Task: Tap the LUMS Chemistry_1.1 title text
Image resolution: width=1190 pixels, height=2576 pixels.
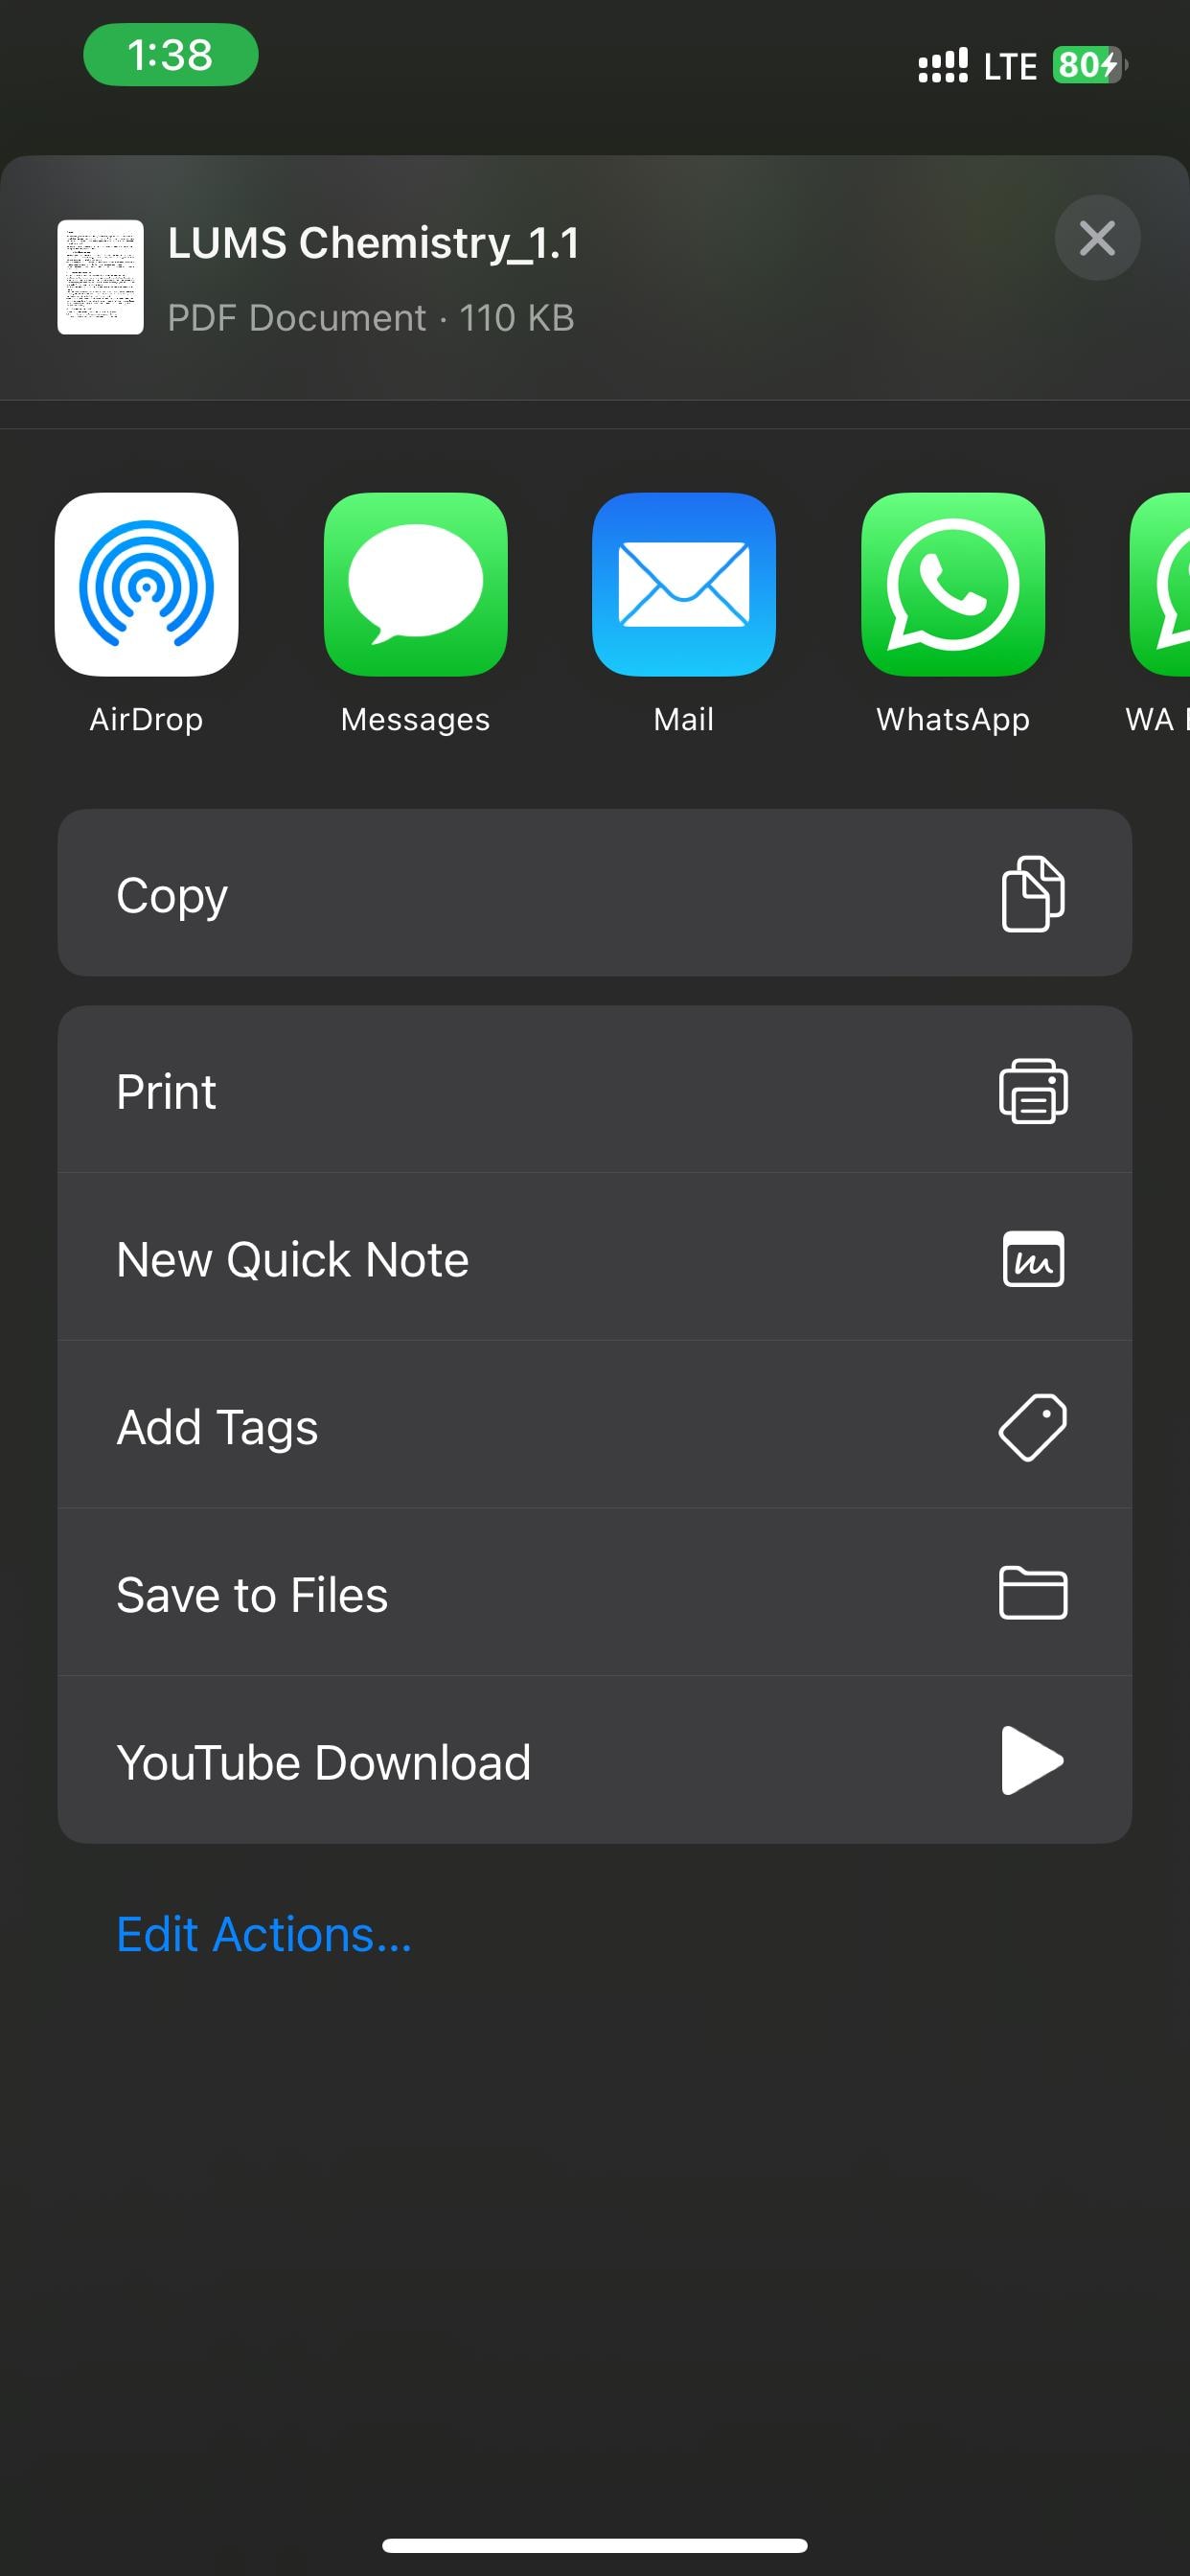Action: pyautogui.click(x=374, y=243)
